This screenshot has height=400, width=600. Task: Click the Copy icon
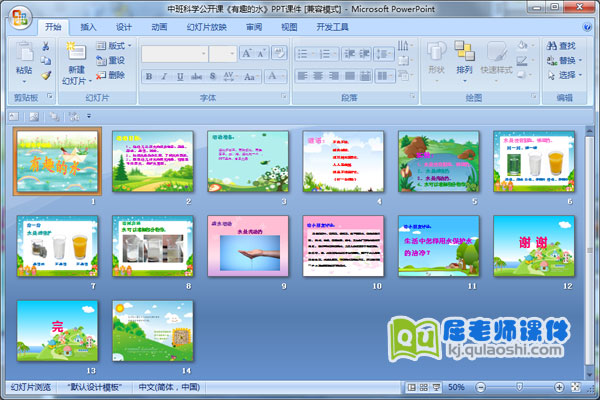point(46,60)
